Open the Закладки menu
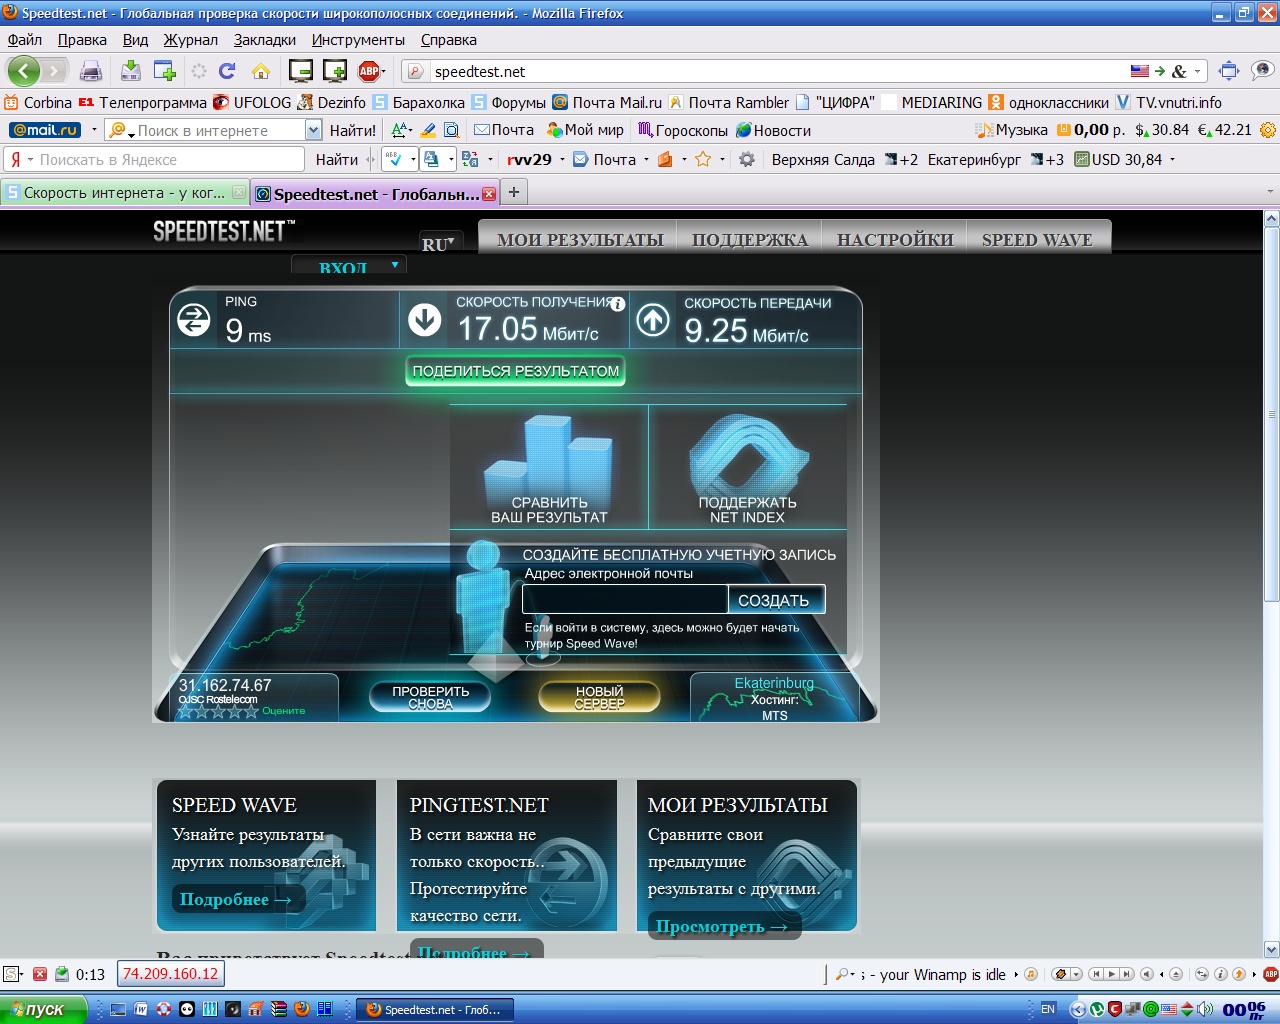 tap(265, 40)
